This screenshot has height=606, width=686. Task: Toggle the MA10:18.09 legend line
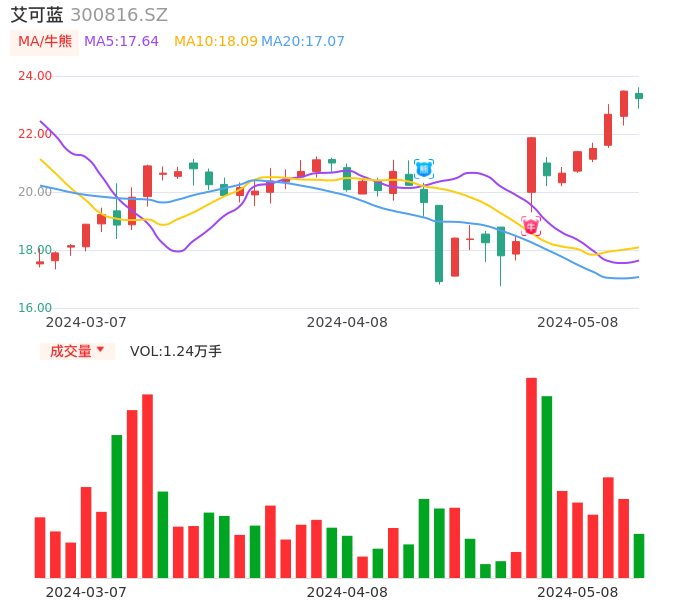tap(216, 42)
